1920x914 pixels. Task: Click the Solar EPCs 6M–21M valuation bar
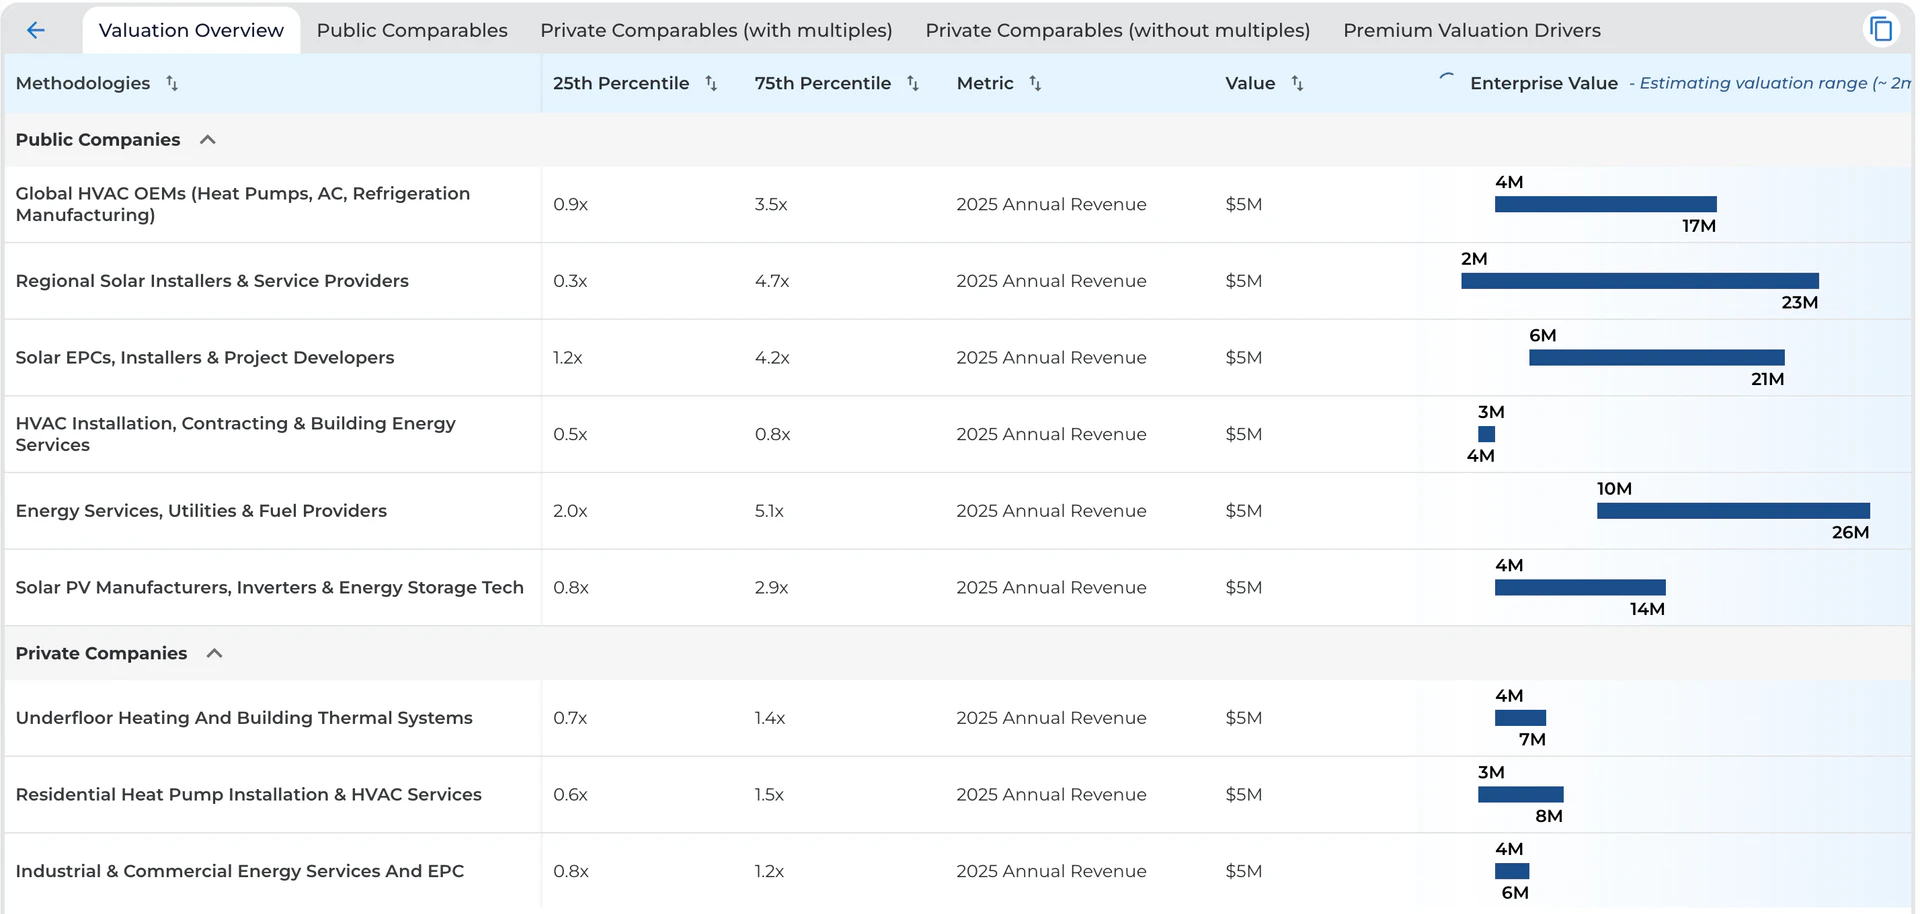(x=1656, y=358)
